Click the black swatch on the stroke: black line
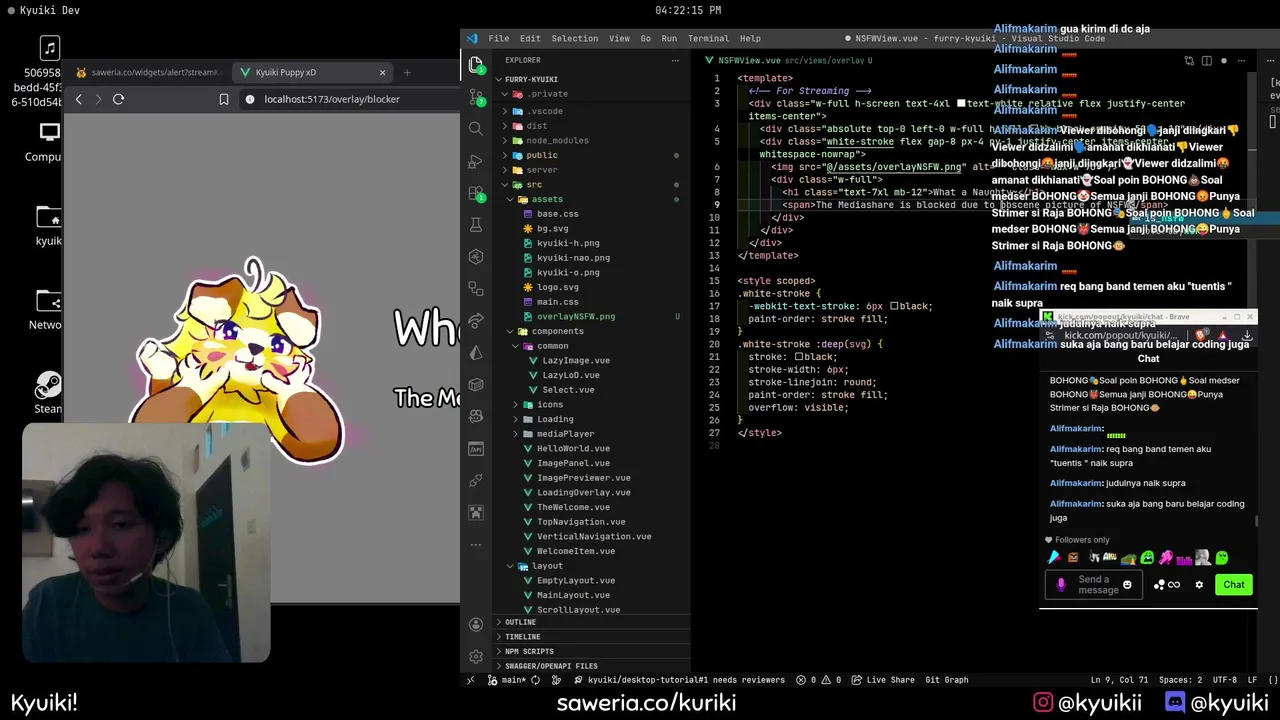This screenshot has width=1280, height=720. pyautogui.click(x=798, y=357)
